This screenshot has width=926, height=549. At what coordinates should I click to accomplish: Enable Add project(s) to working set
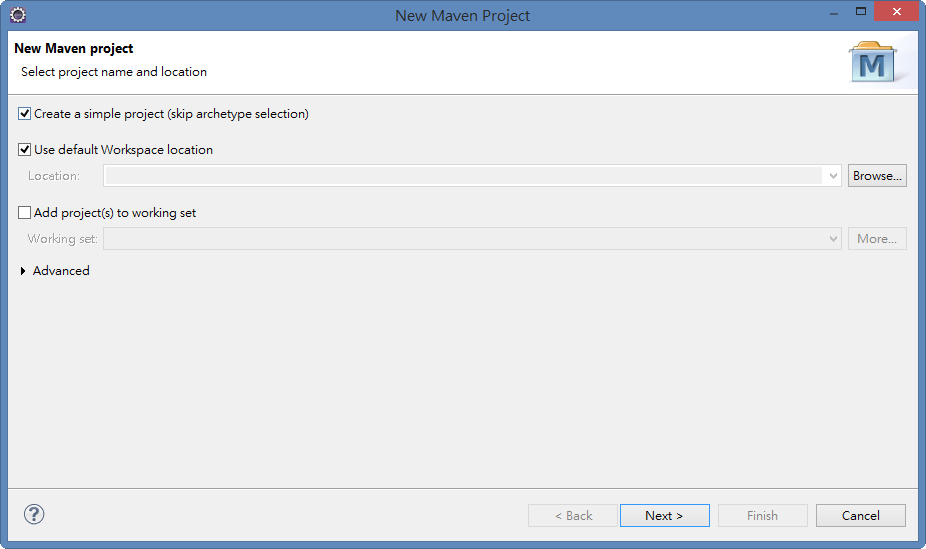24,213
